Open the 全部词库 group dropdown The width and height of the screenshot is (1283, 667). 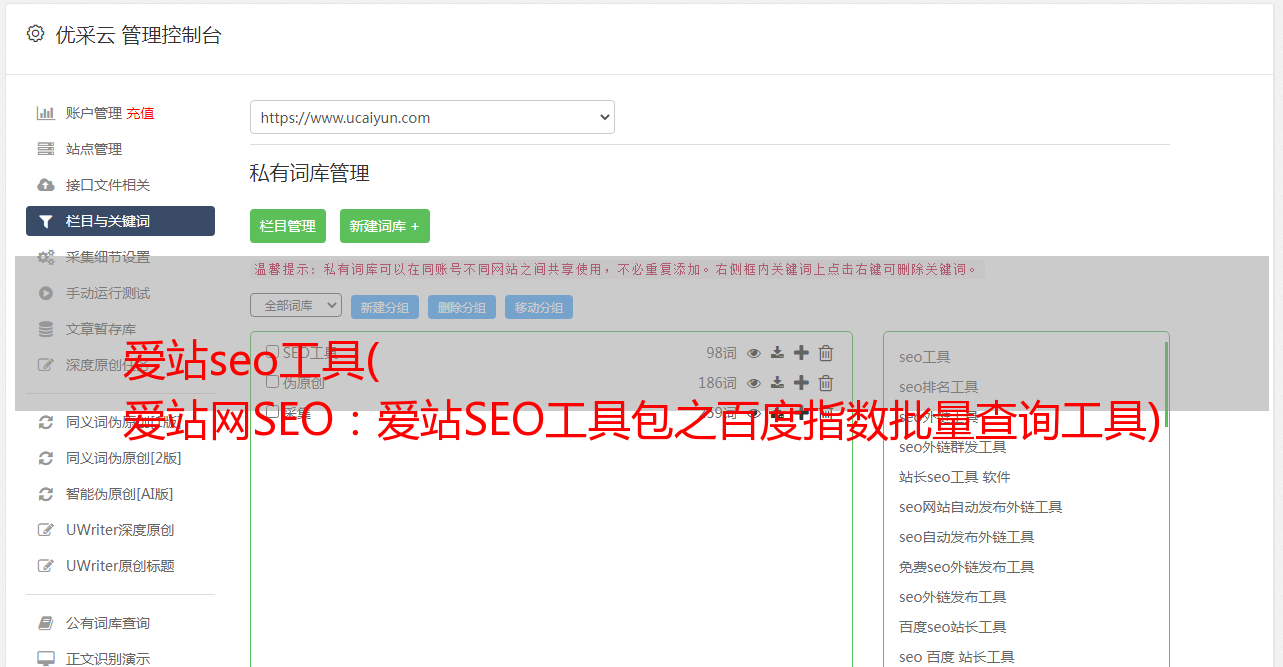296,306
